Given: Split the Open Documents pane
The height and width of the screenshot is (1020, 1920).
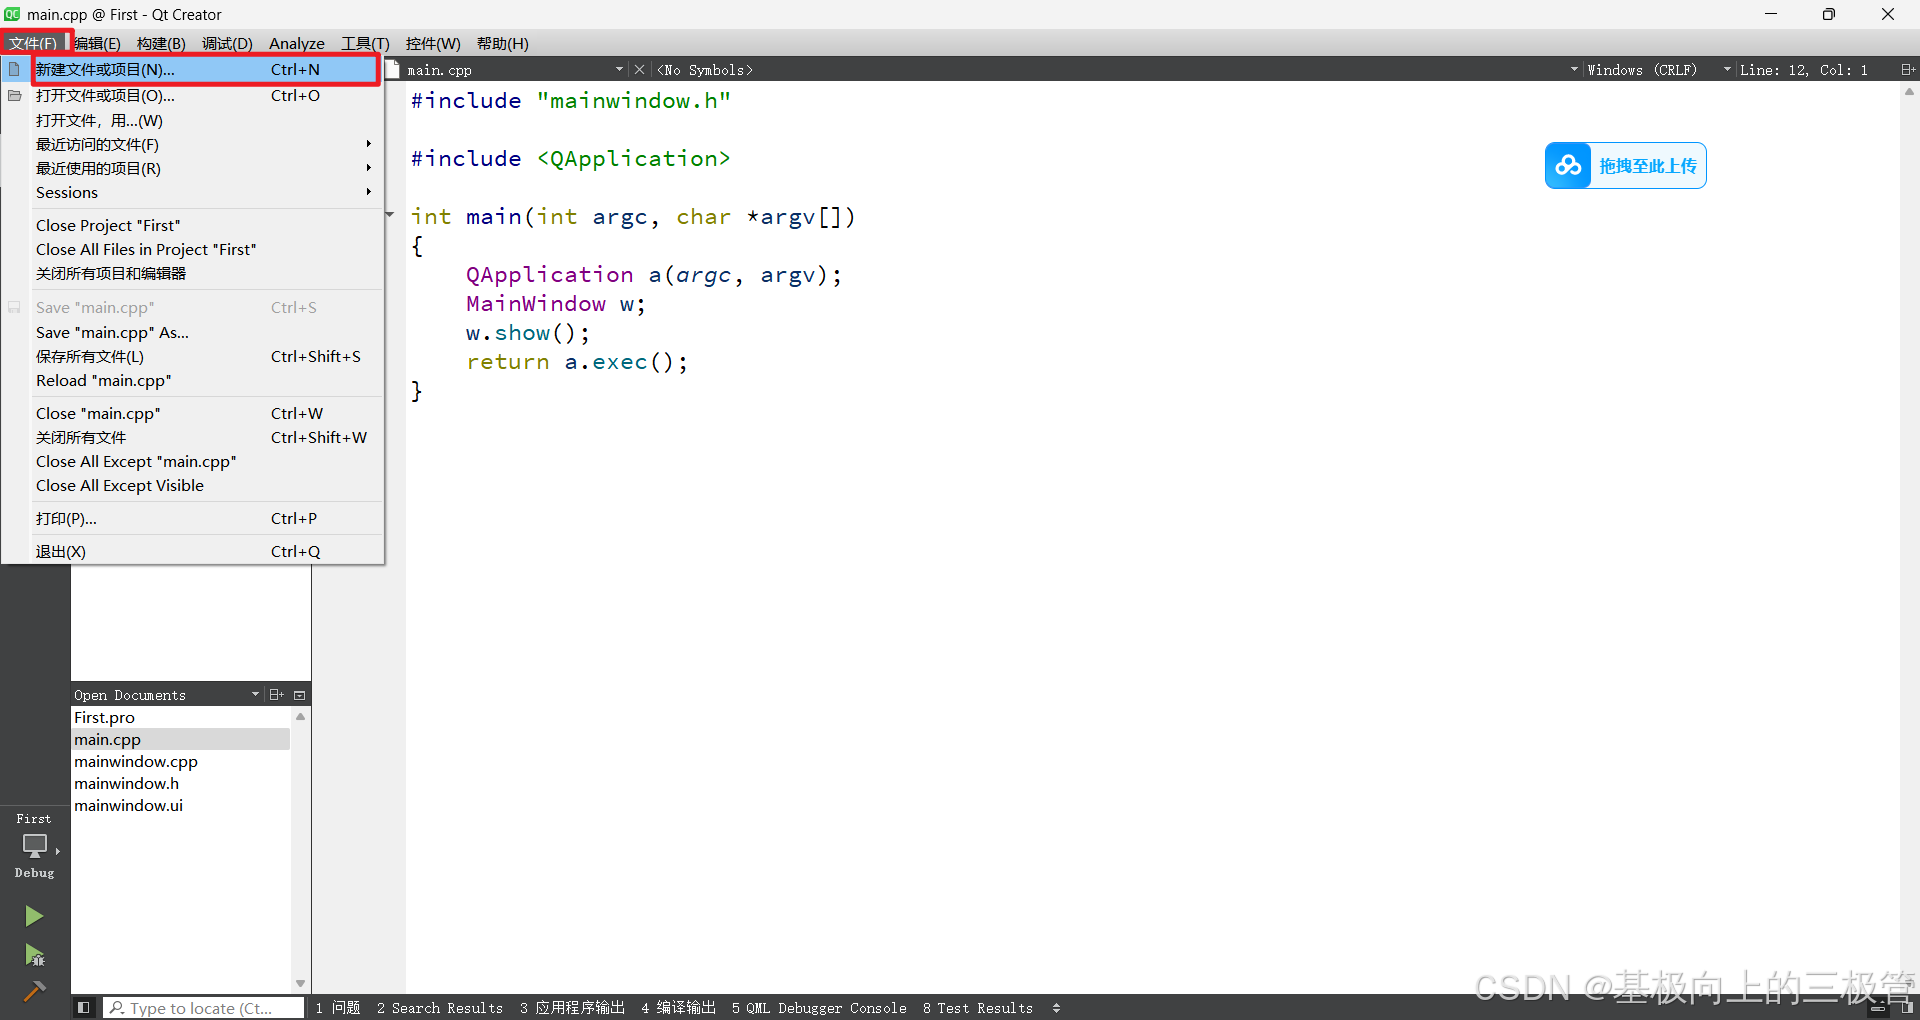Looking at the screenshot, I should [277, 695].
